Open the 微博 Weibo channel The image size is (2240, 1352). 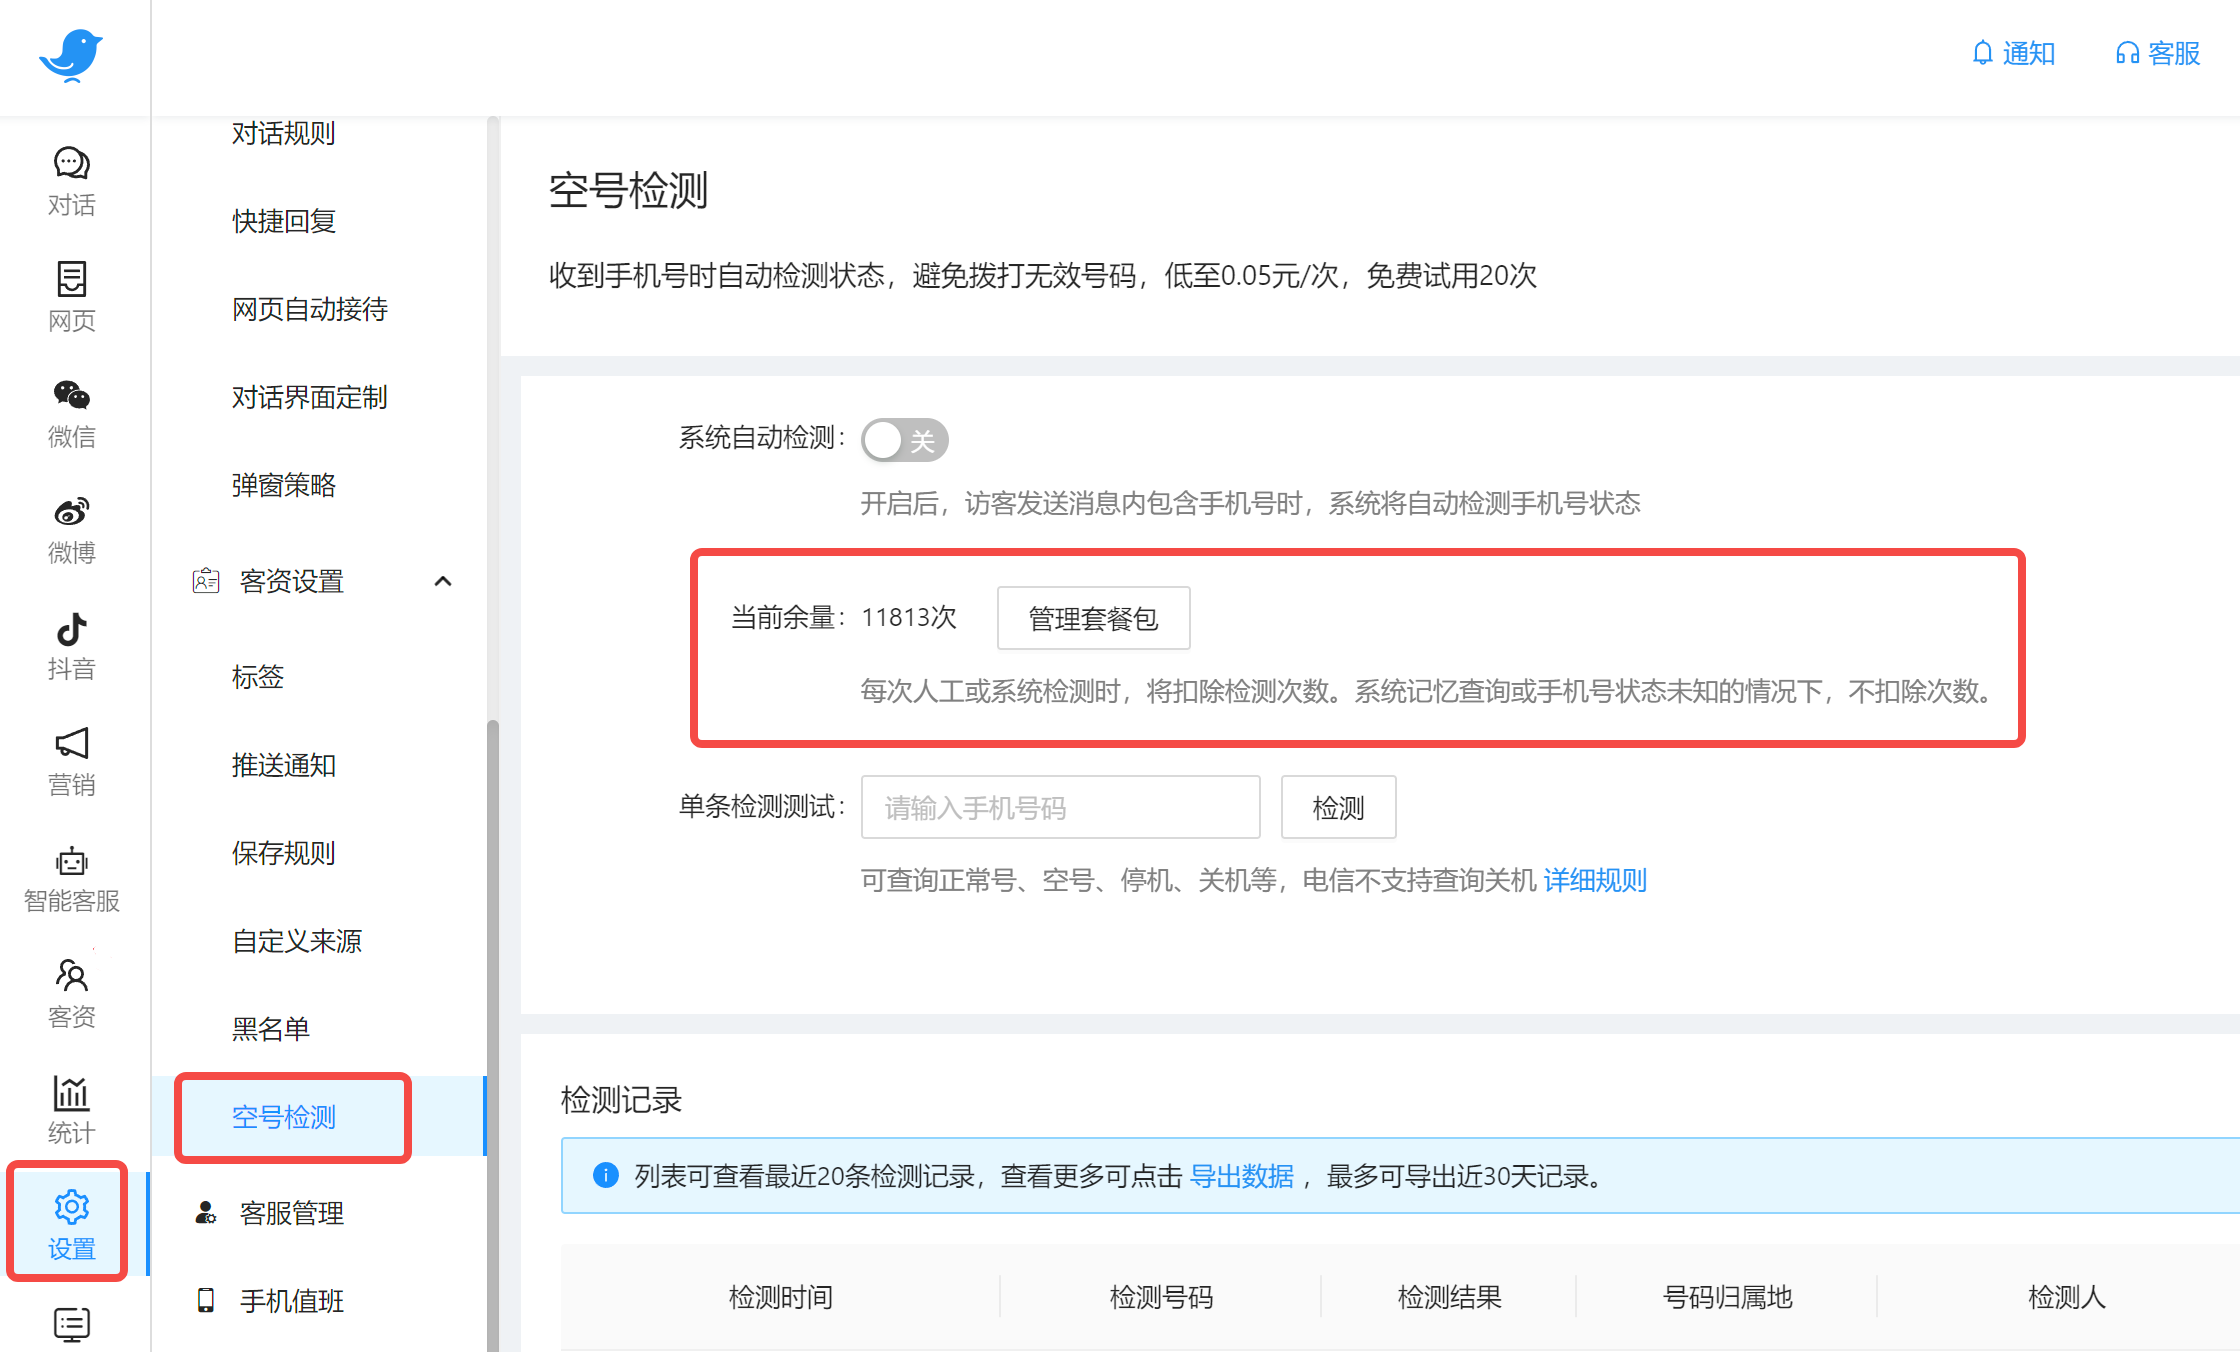70,530
